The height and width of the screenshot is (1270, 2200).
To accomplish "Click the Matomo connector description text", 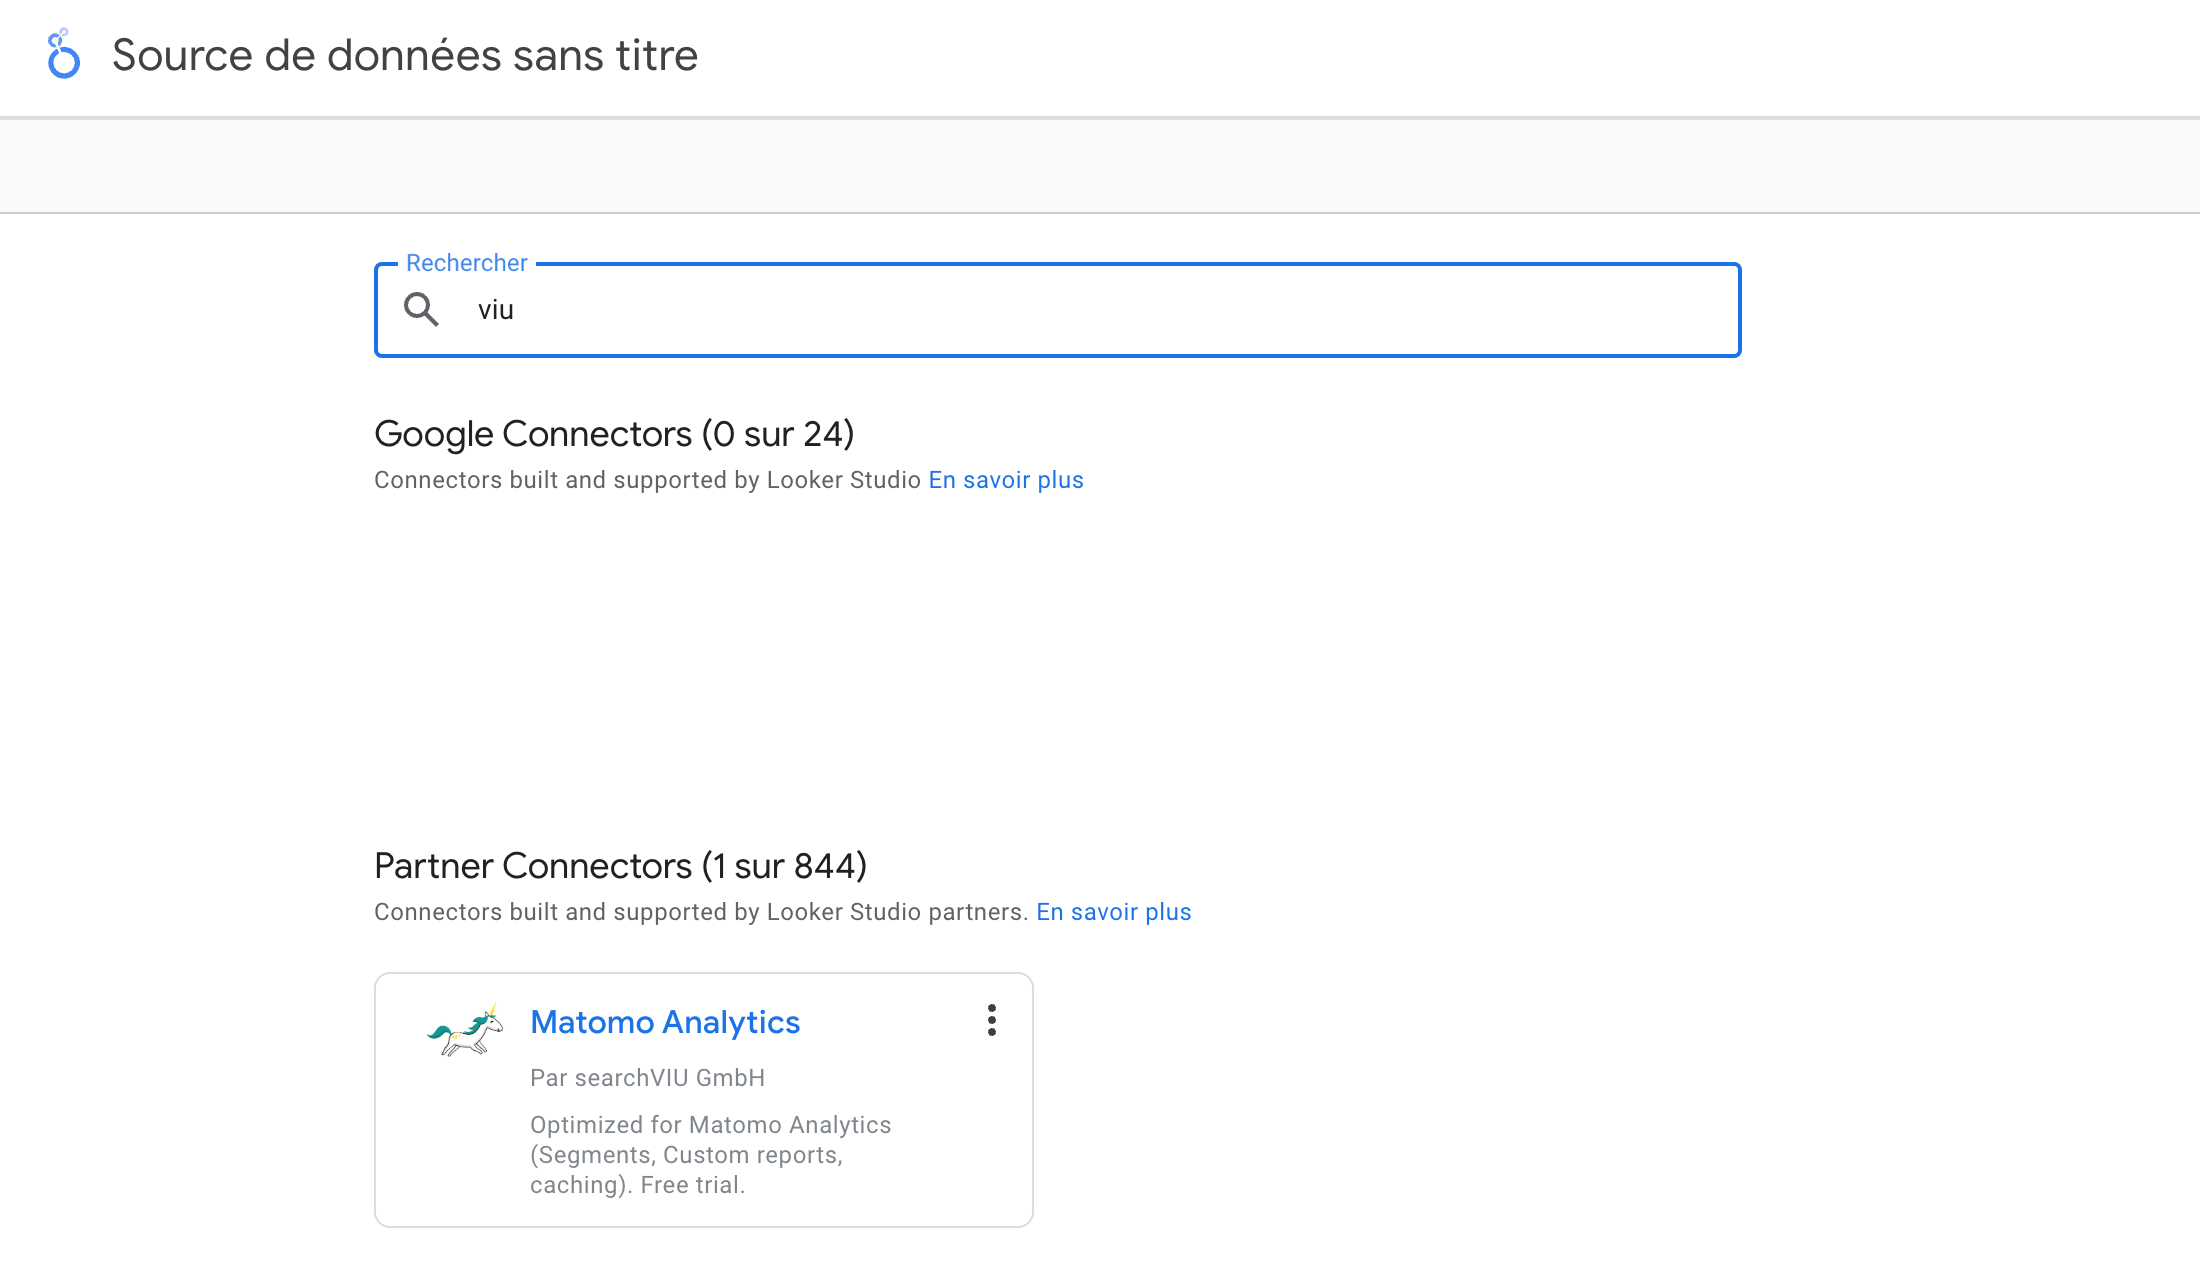I will 710,1155.
